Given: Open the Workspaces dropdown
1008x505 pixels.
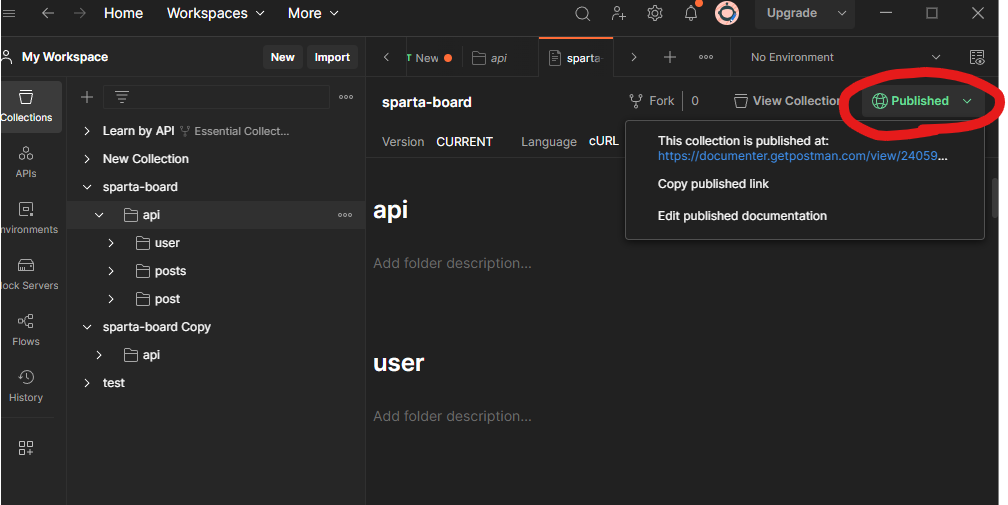Looking at the screenshot, I should (x=216, y=13).
